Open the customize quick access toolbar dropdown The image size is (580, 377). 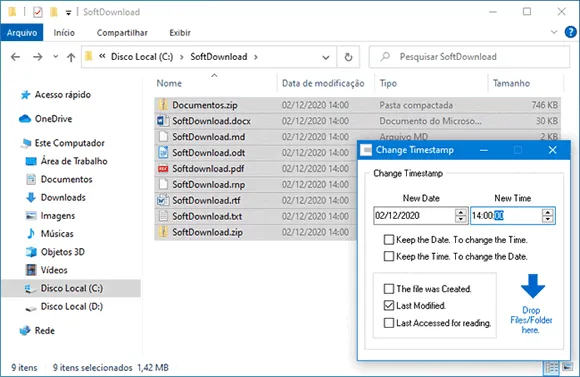tap(68, 13)
